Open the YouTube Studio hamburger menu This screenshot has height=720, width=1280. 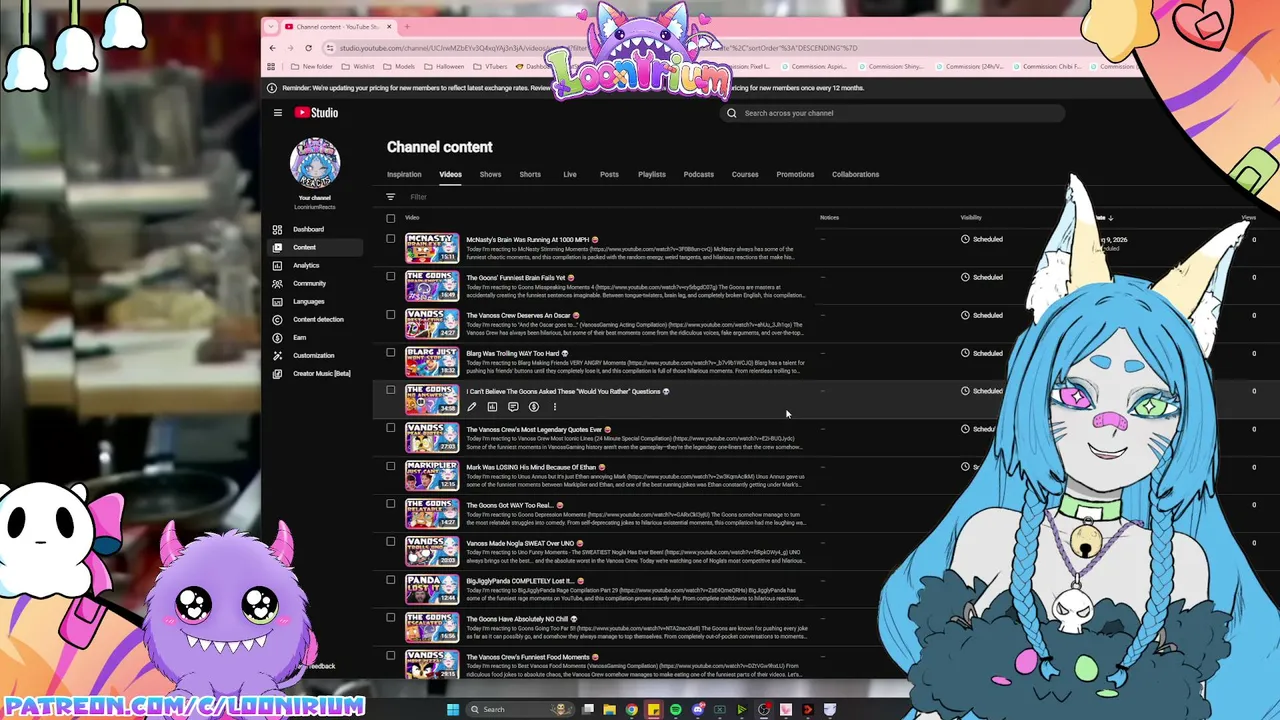tap(278, 113)
